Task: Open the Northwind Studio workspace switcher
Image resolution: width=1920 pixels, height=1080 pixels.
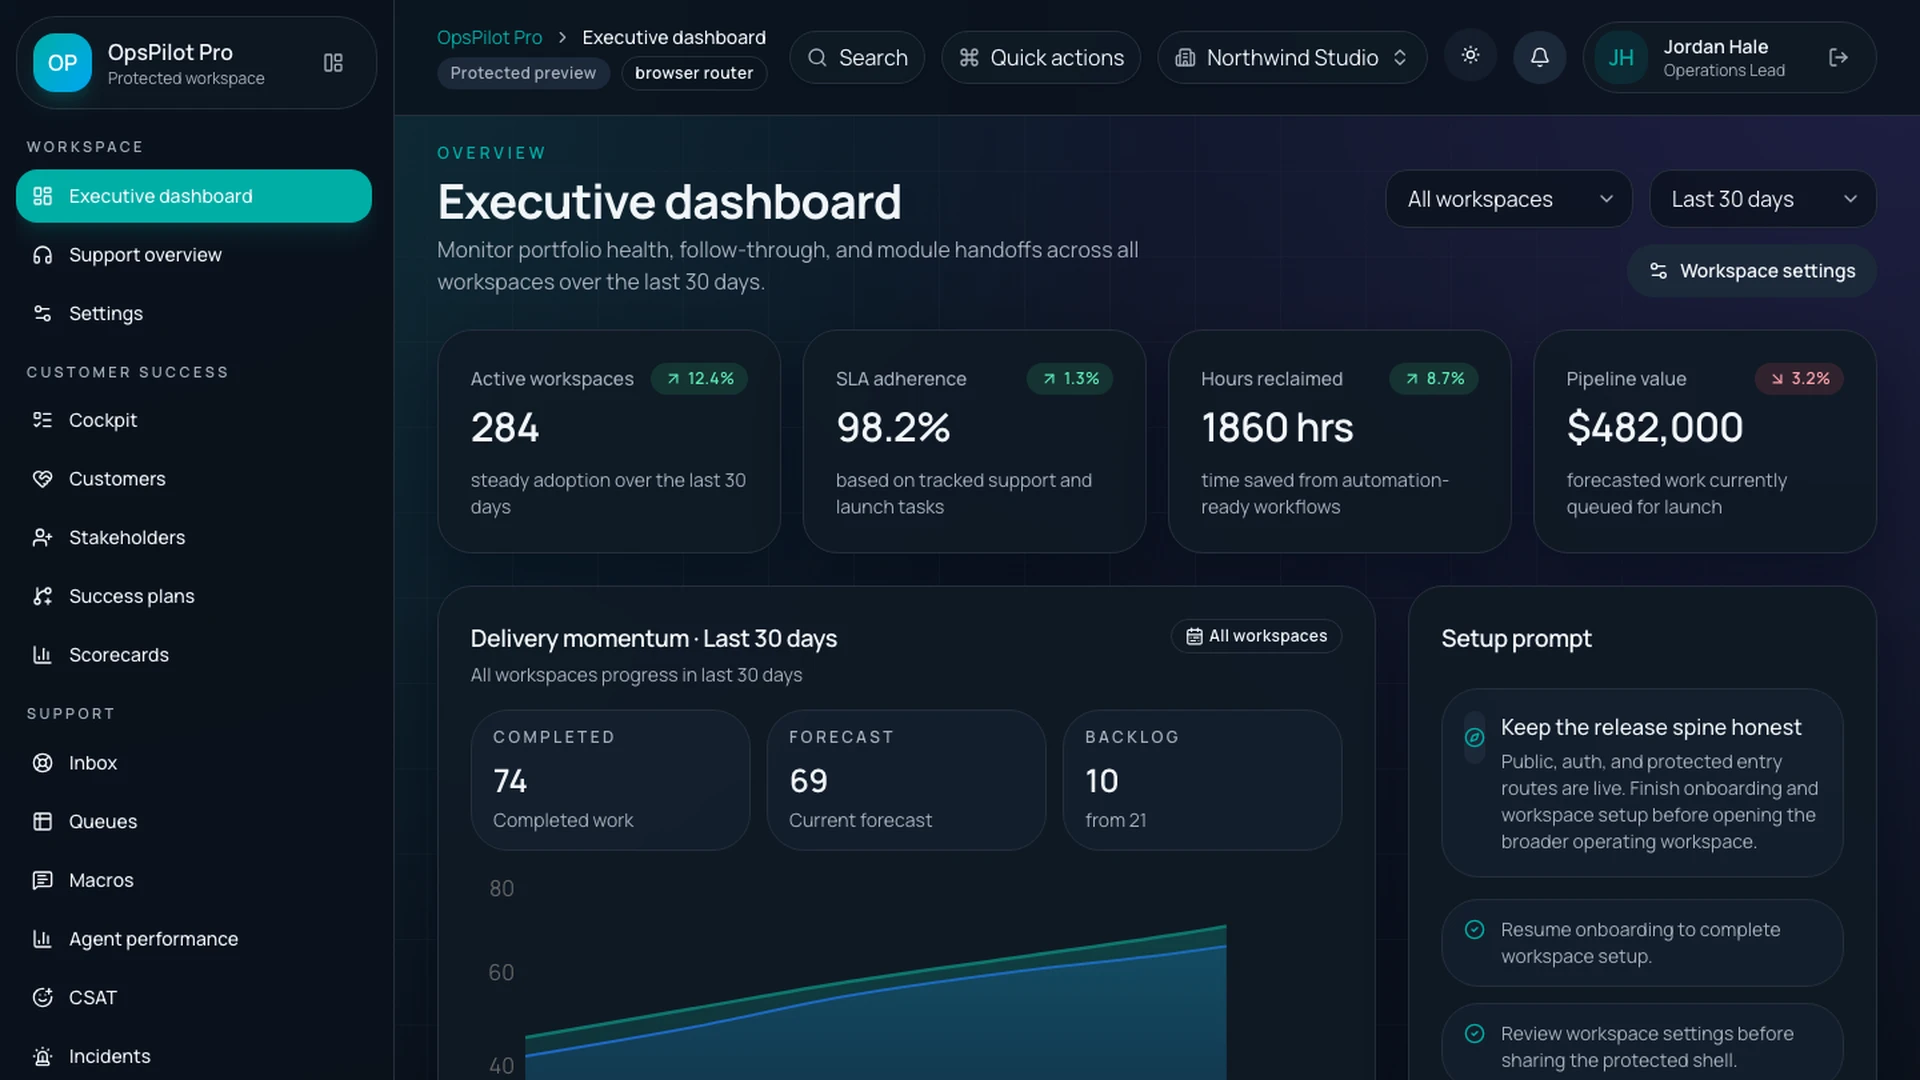Action: click(1292, 58)
